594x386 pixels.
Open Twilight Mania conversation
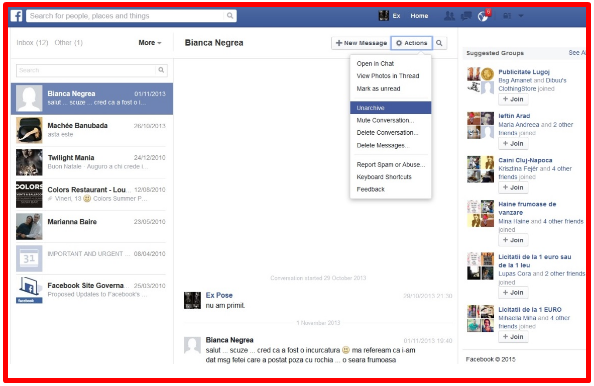tap(92, 162)
